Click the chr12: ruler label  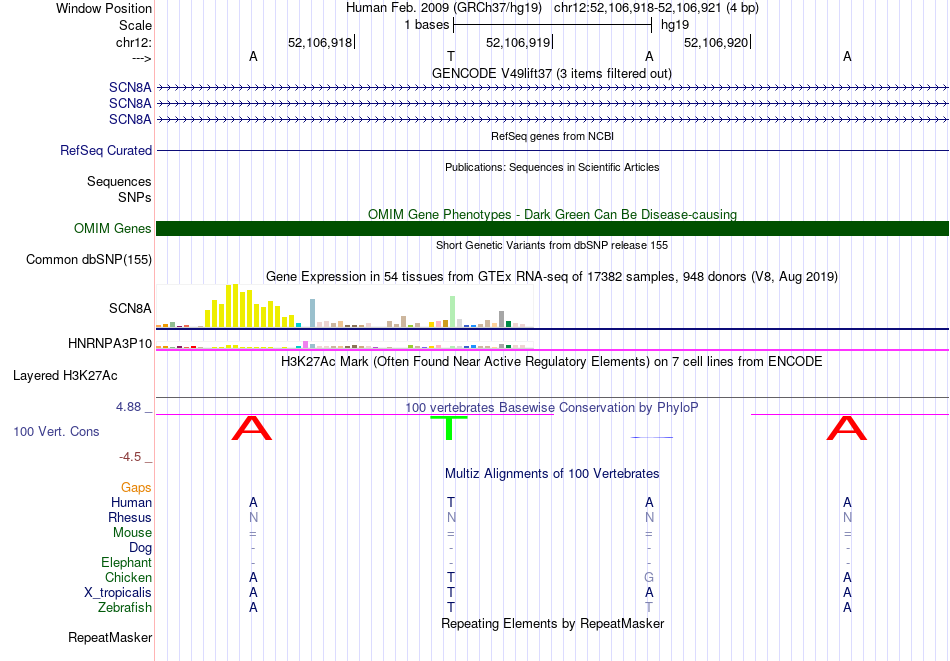[134, 42]
